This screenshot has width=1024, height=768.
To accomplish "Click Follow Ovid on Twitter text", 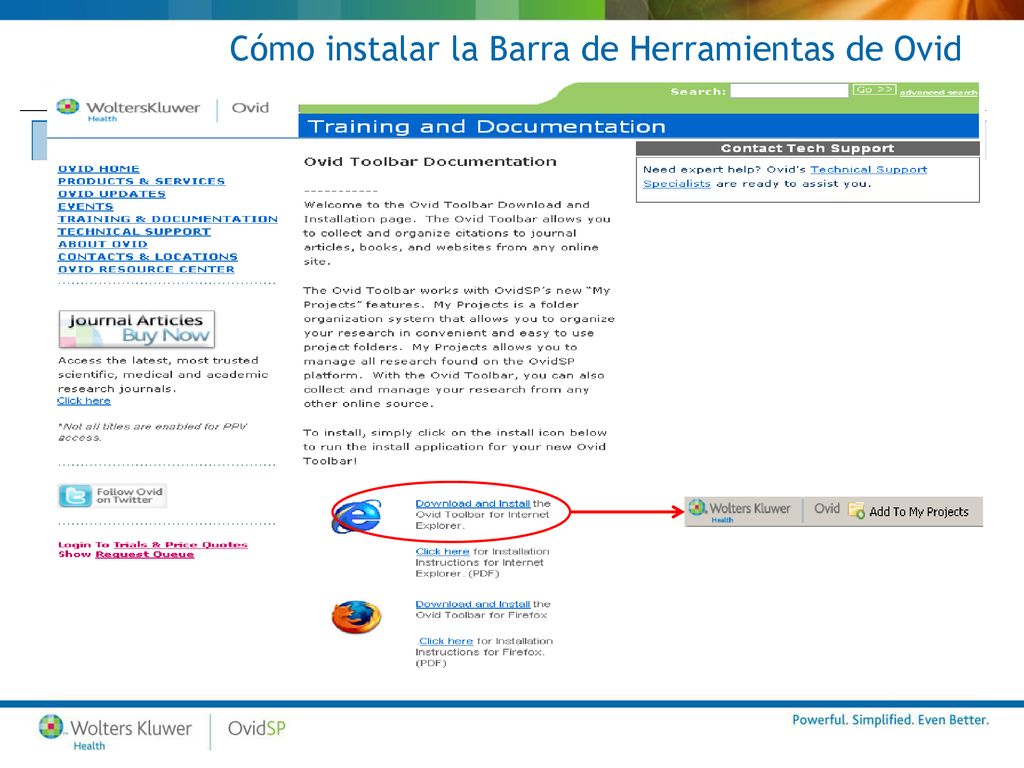I will point(129,496).
